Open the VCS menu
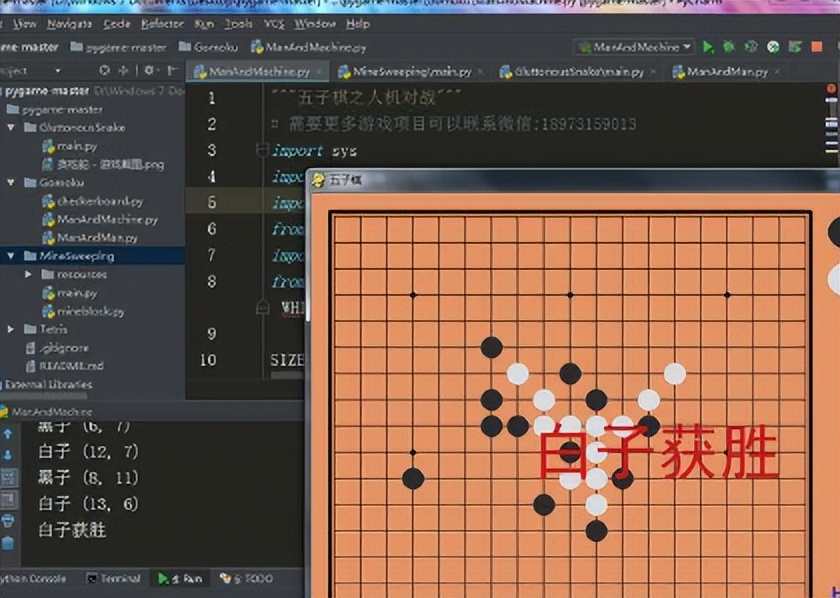This screenshot has width=840, height=598. pyautogui.click(x=273, y=22)
